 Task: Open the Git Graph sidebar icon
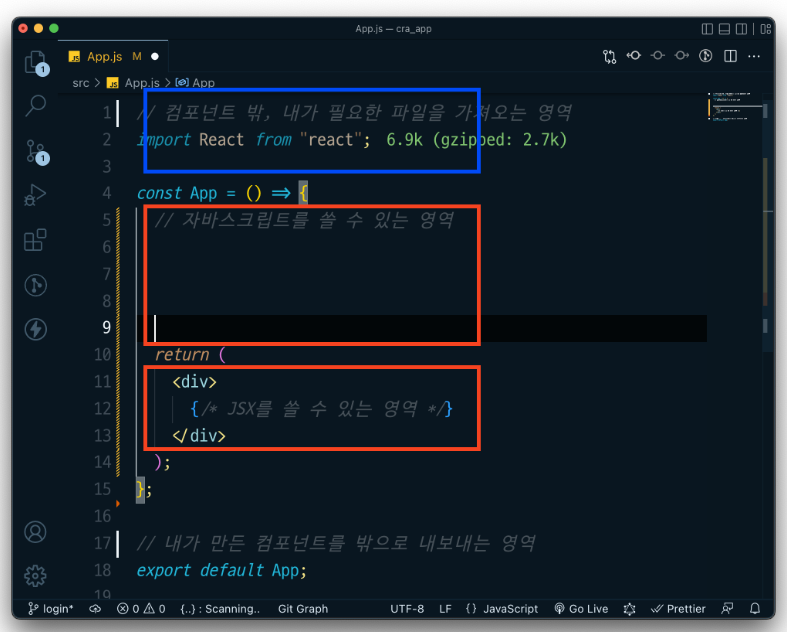pyautogui.click(x=36, y=286)
